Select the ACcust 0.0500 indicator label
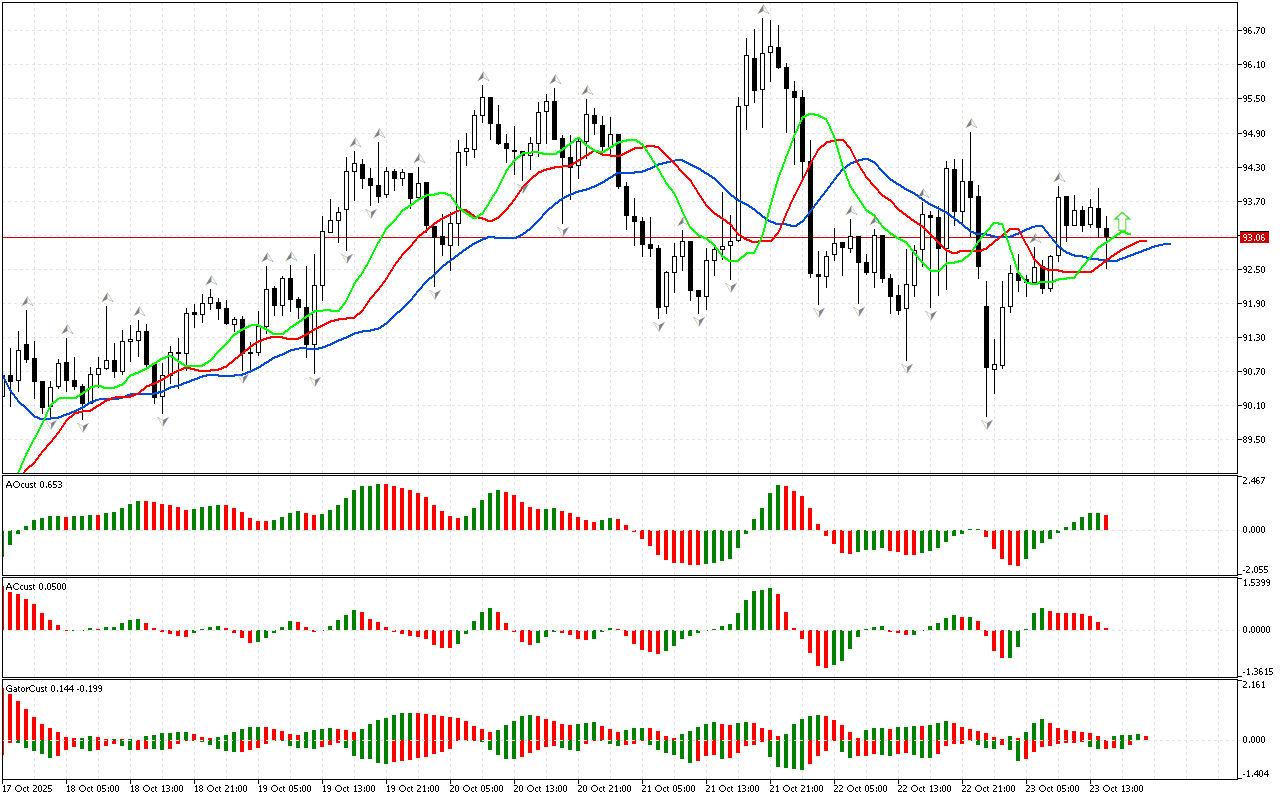This screenshot has width=1280, height=800. coord(36,586)
